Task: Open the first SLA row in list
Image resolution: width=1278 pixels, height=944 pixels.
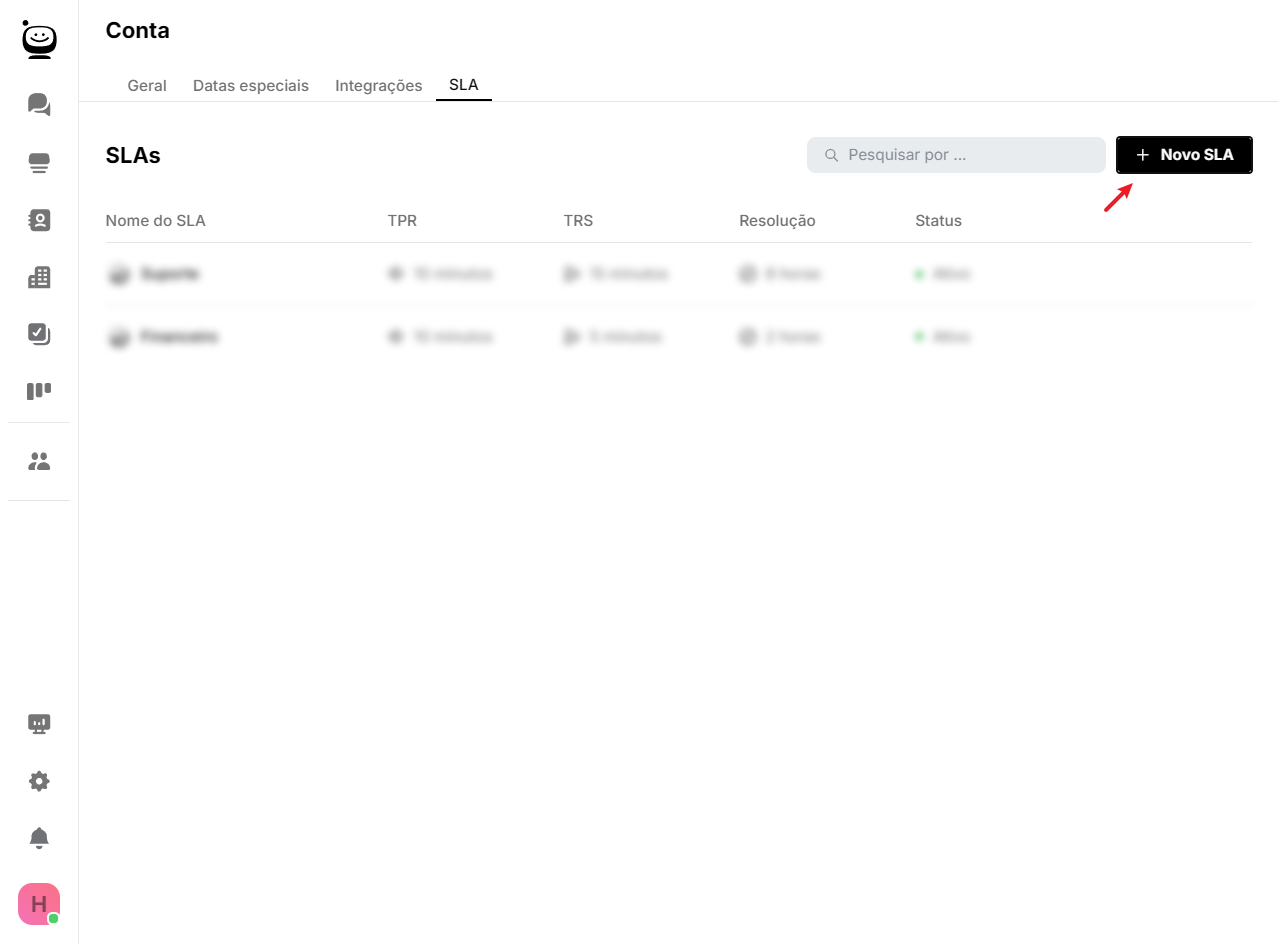Action: click(170, 274)
